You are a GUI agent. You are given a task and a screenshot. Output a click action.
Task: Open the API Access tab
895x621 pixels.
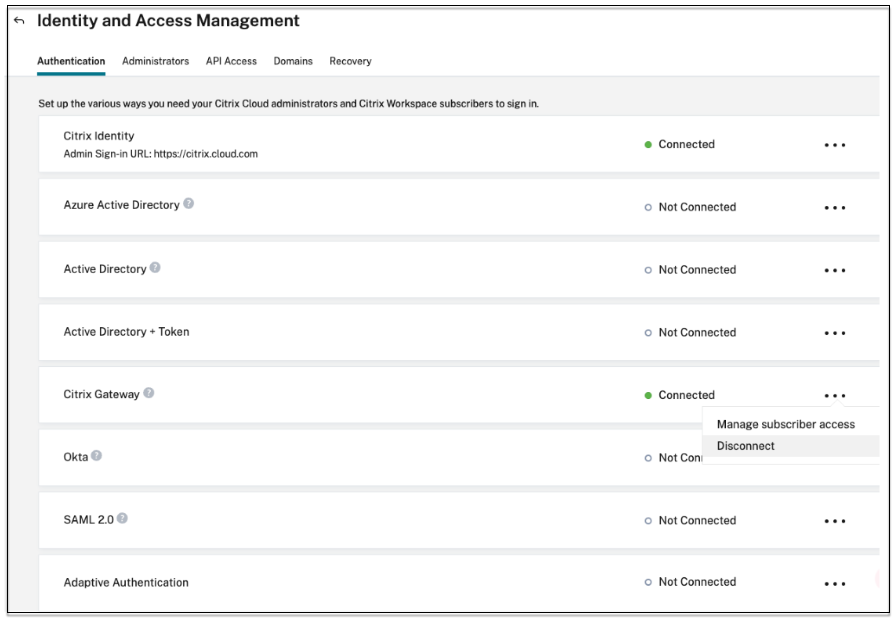pos(231,61)
